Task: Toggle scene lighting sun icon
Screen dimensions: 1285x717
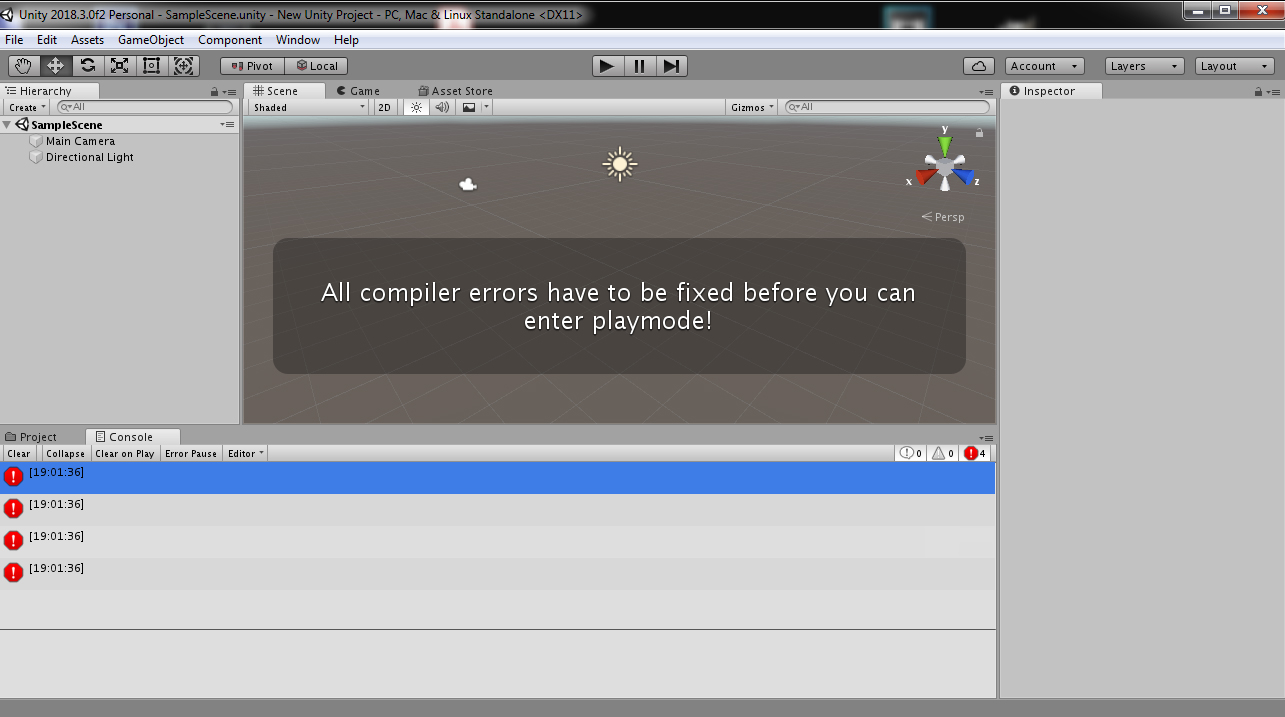Action: point(416,107)
